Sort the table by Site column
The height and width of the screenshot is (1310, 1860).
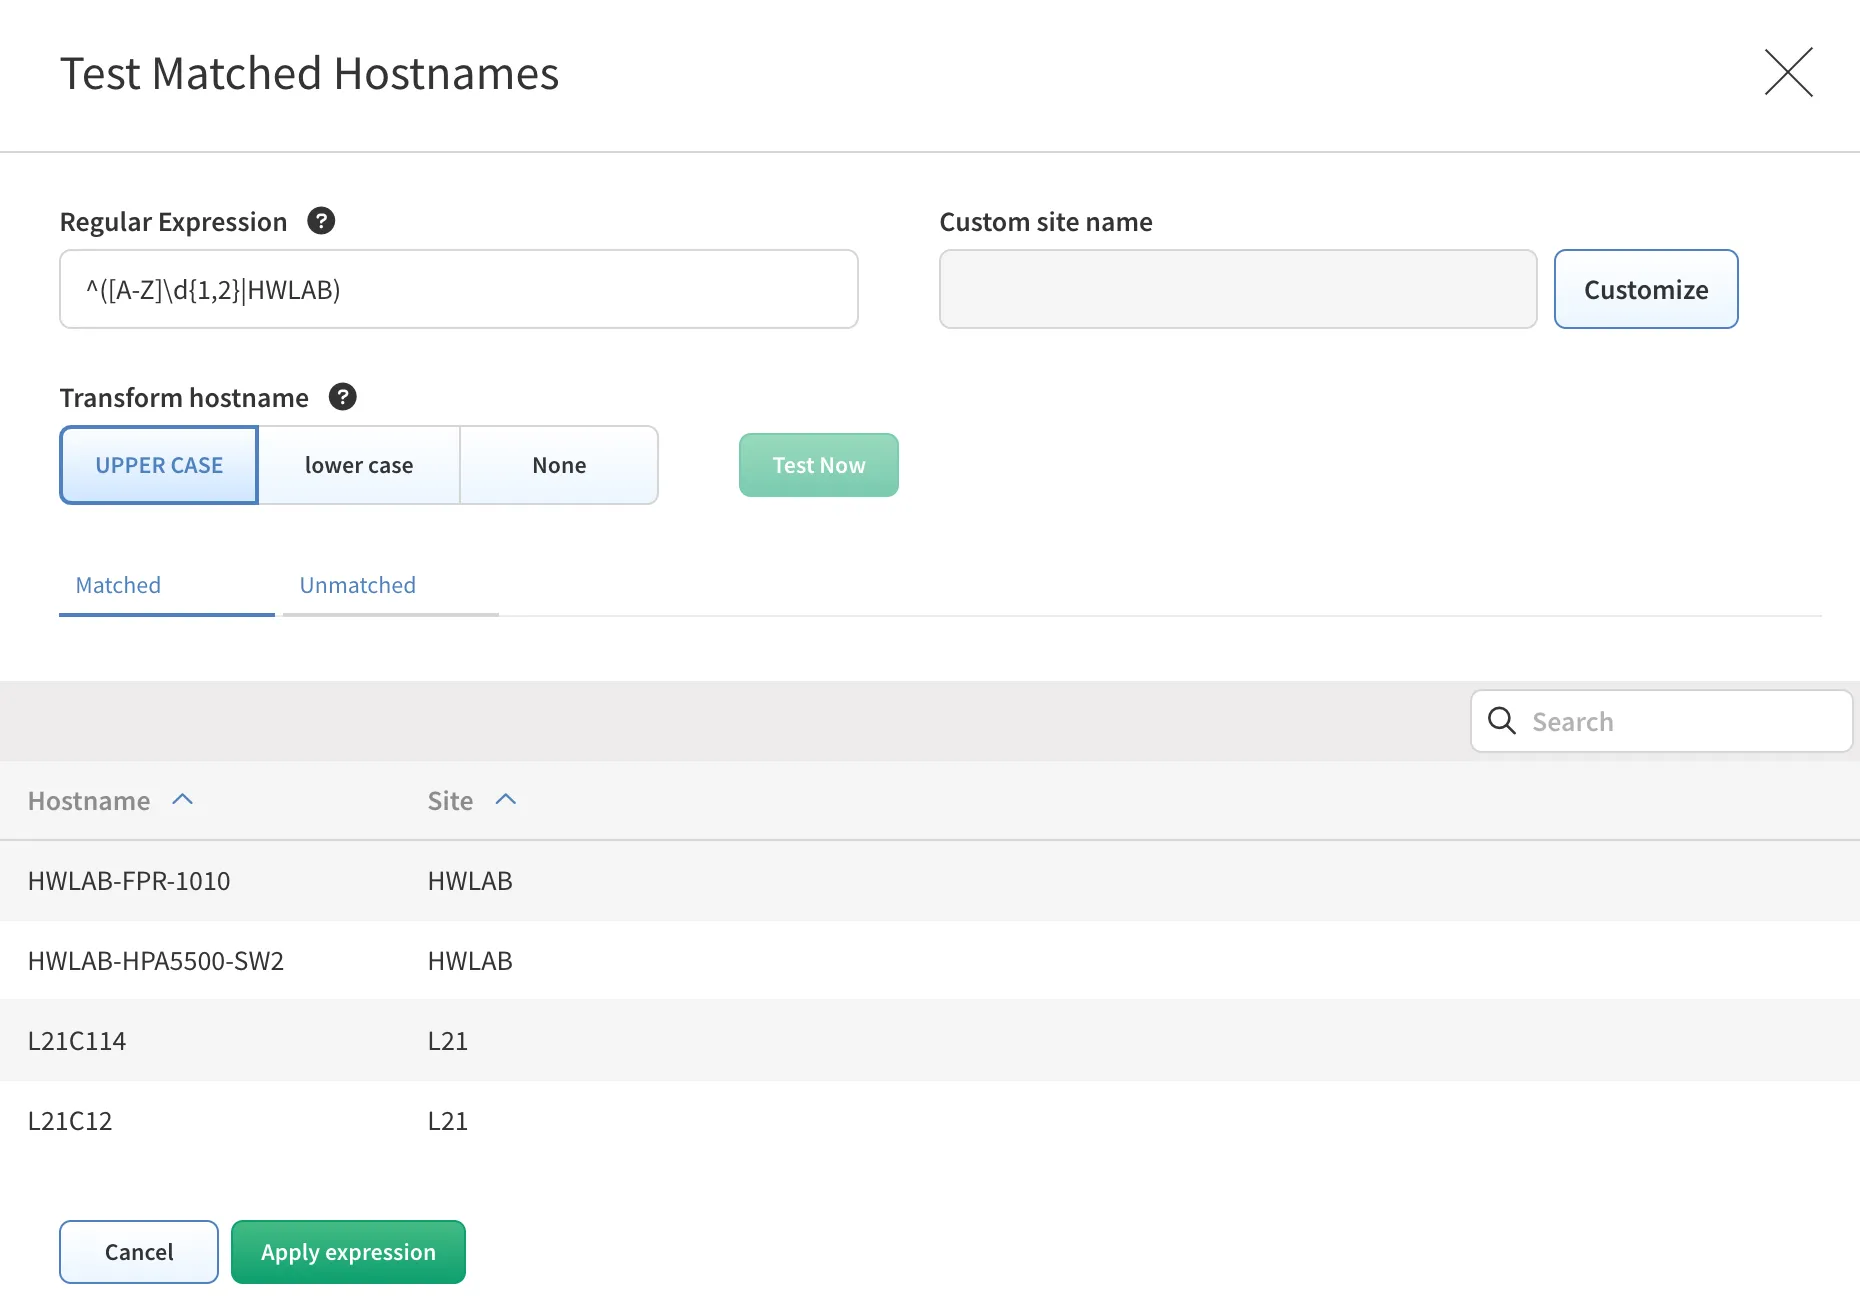click(449, 800)
